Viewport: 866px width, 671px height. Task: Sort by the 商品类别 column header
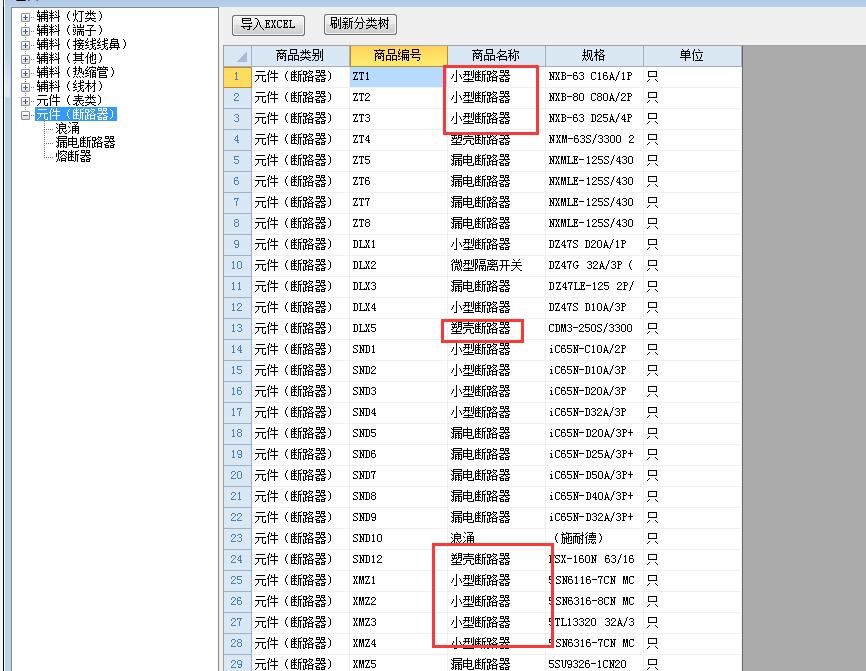coord(300,55)
